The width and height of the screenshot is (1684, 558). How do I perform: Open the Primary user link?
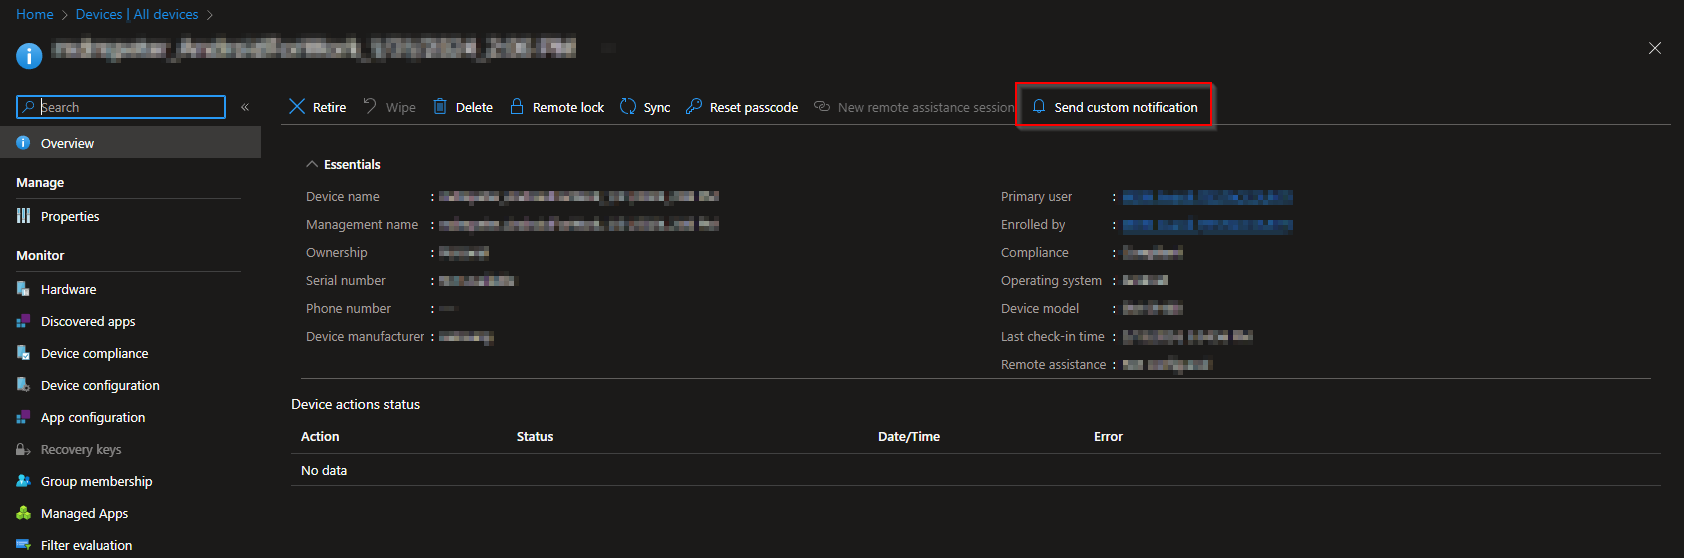point(1207,197)
